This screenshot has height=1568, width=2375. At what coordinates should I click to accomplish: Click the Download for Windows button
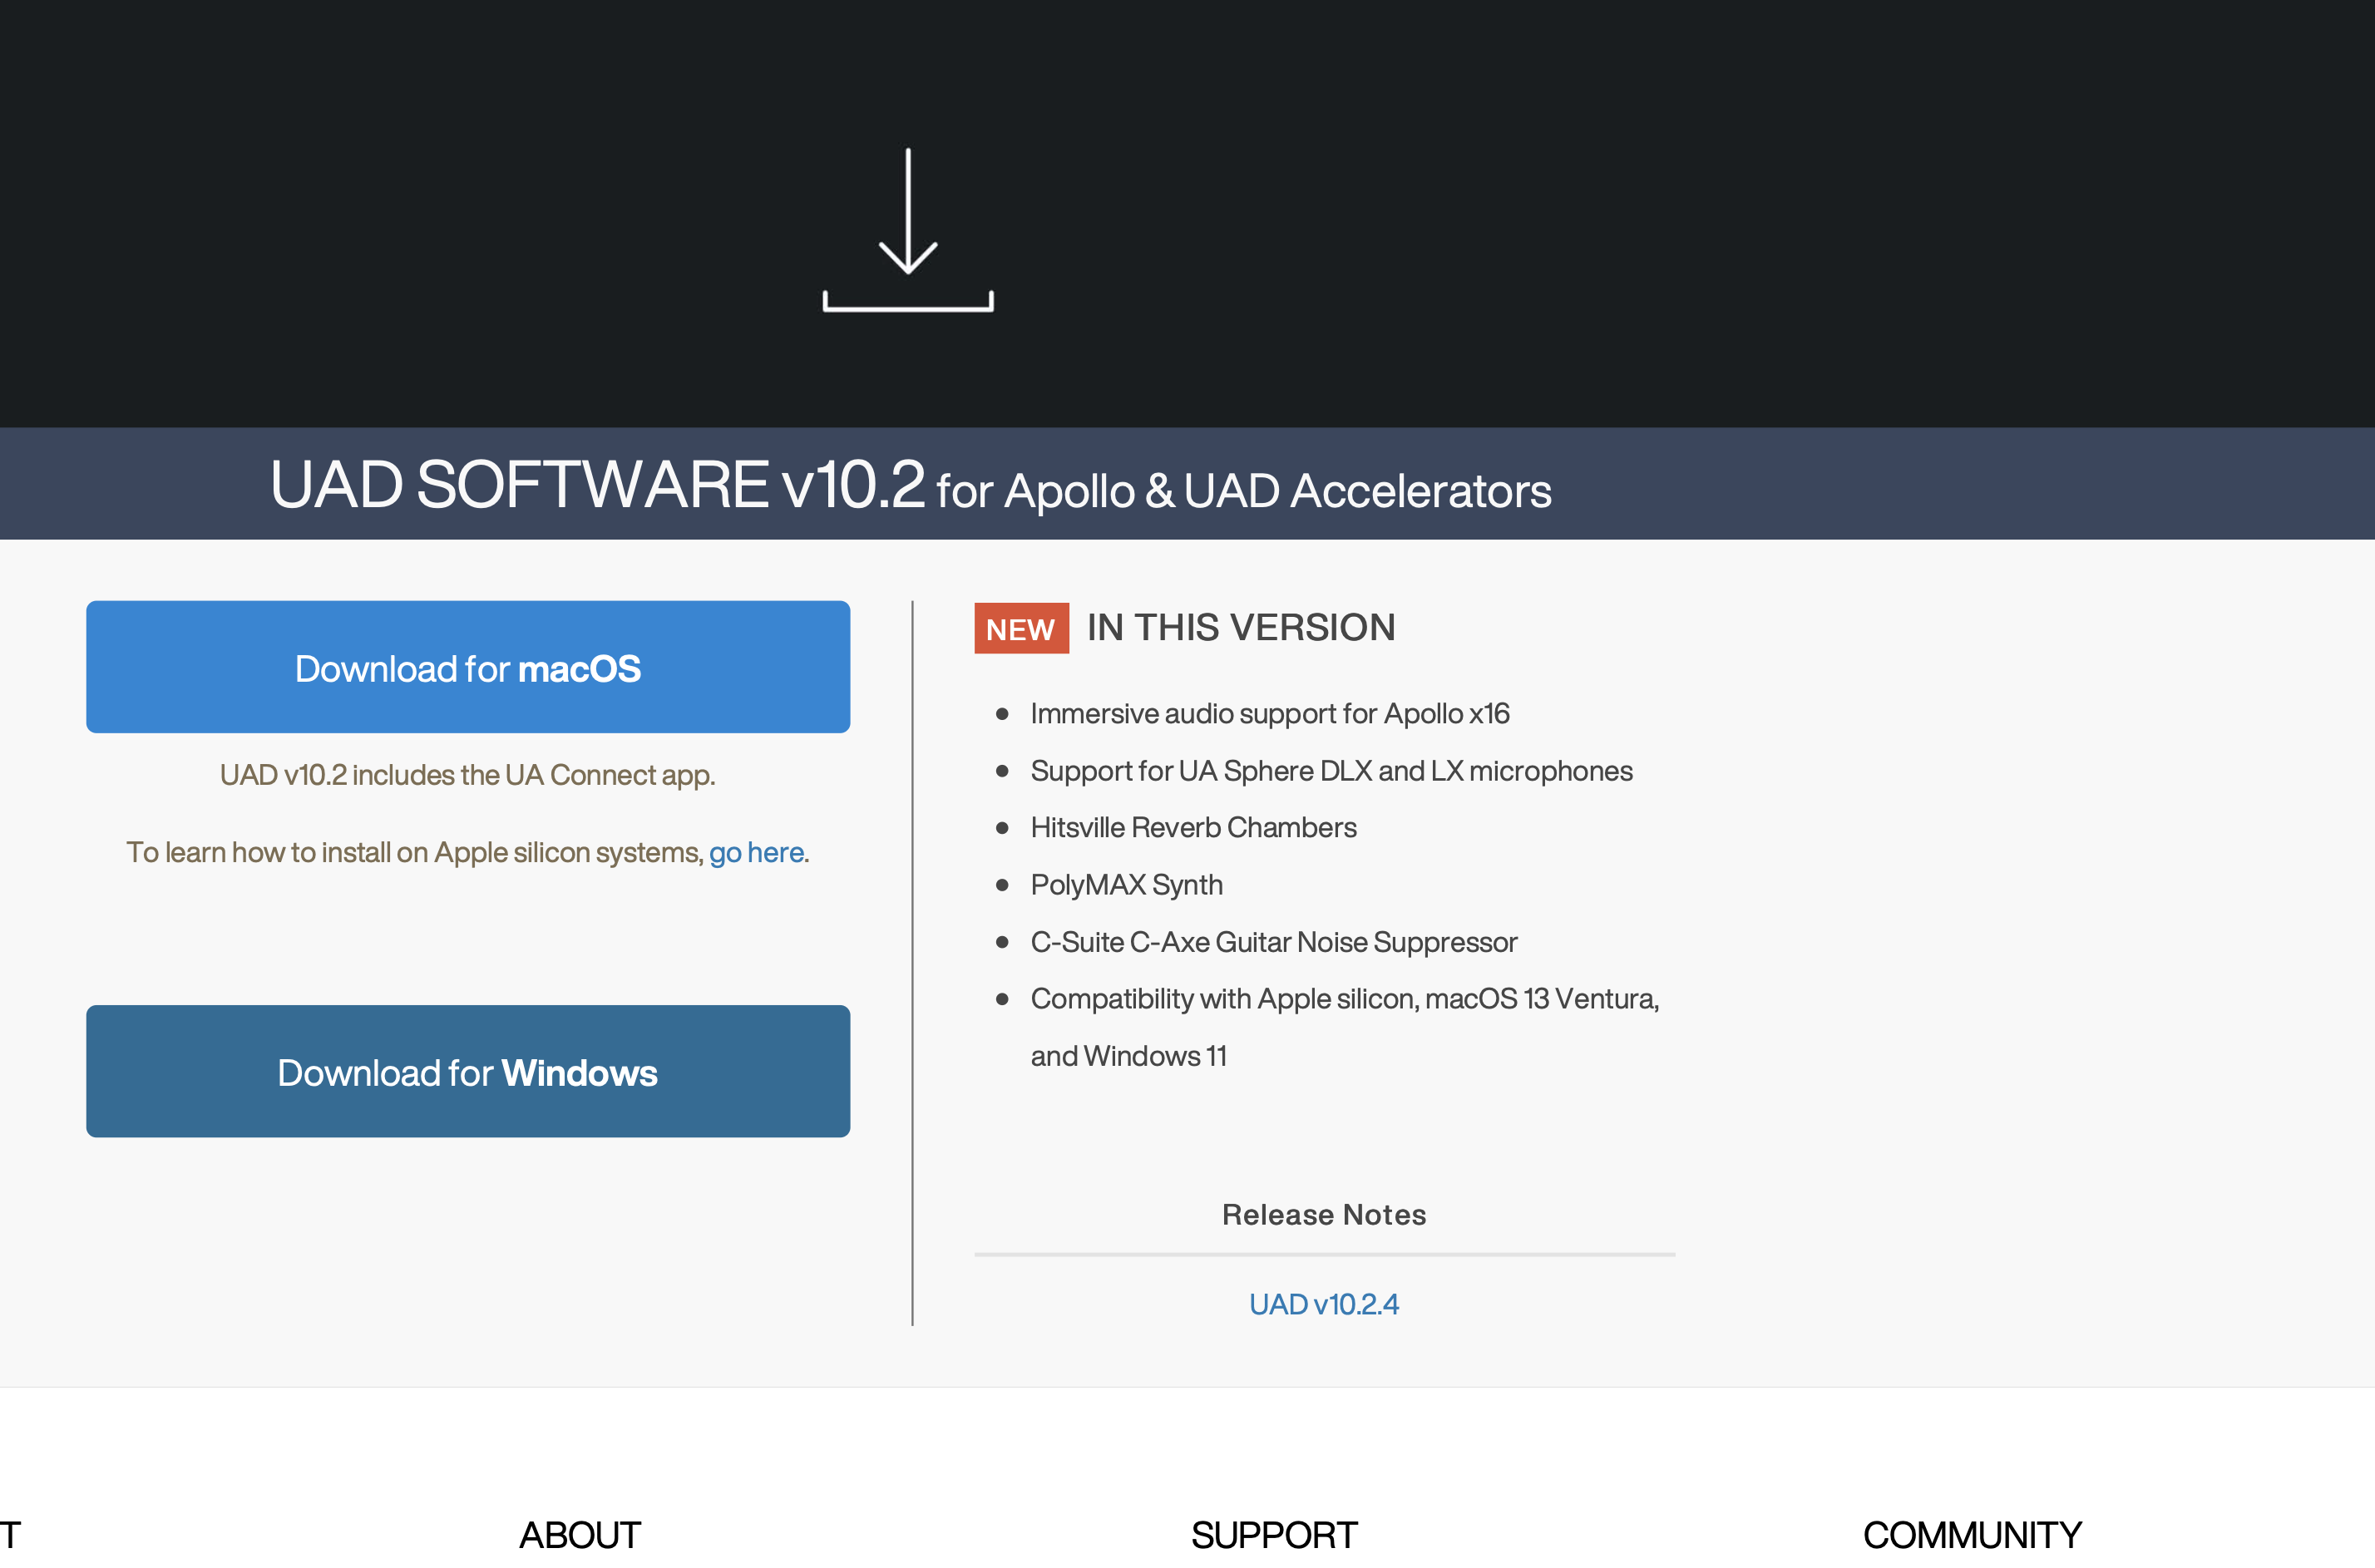click(x=468, y=1071)
